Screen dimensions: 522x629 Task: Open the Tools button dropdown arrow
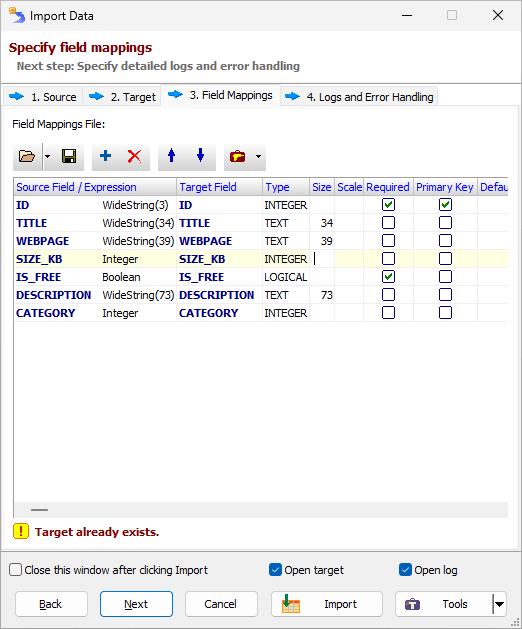click(x=500, y=604)
